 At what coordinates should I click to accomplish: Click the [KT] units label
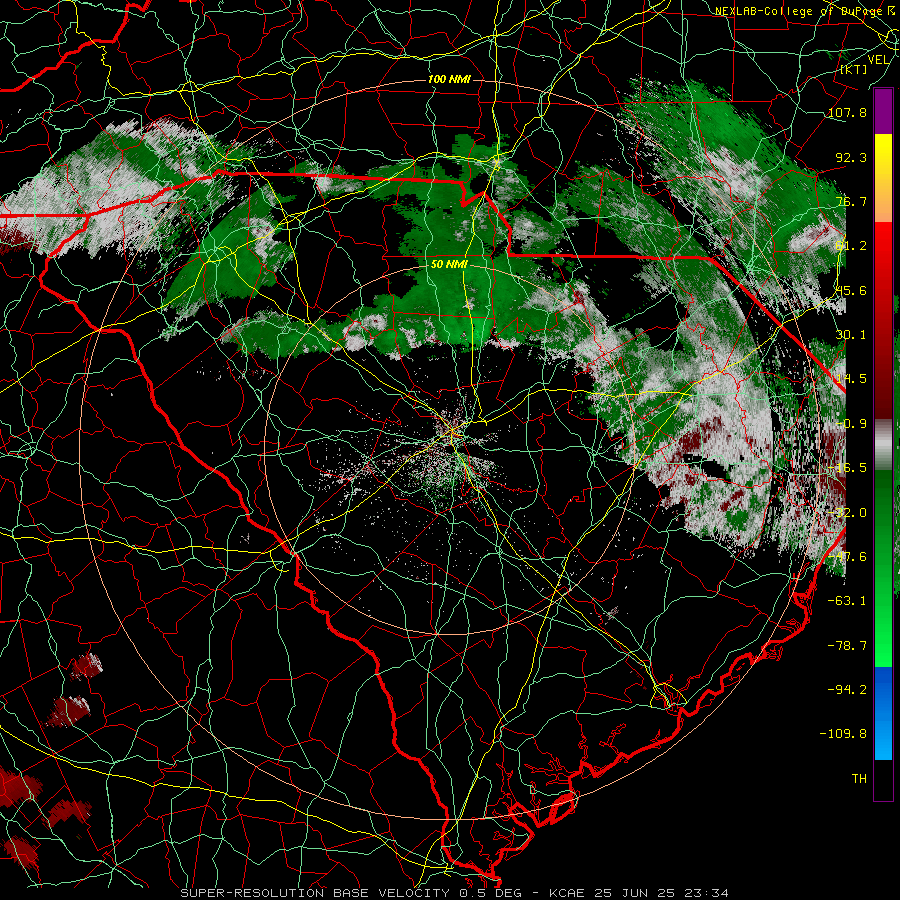pyautogui.click(x=854, y=69)
